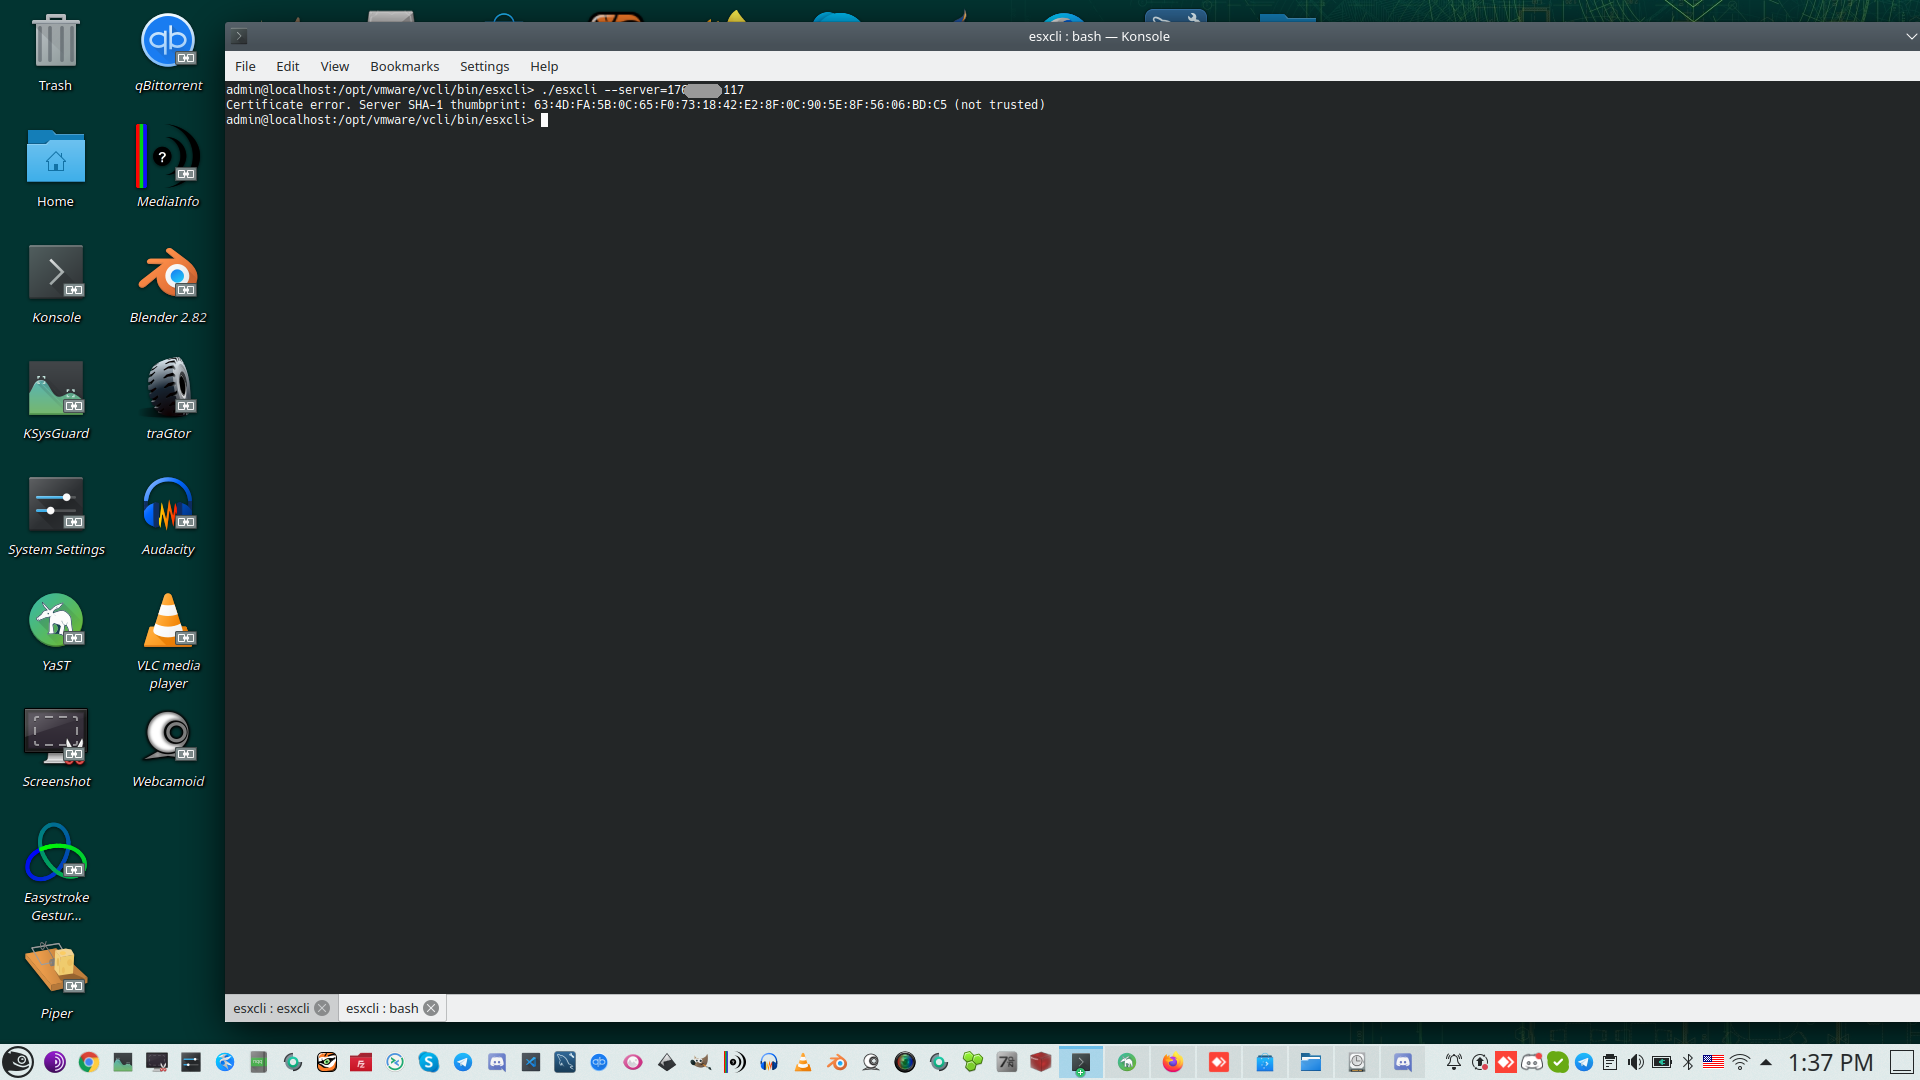Screen dimensions: 1920x1080
Task: Switch to the 'esxcli : esxcli' tab
Action: pyautogui.click(x=271, y=1008)
